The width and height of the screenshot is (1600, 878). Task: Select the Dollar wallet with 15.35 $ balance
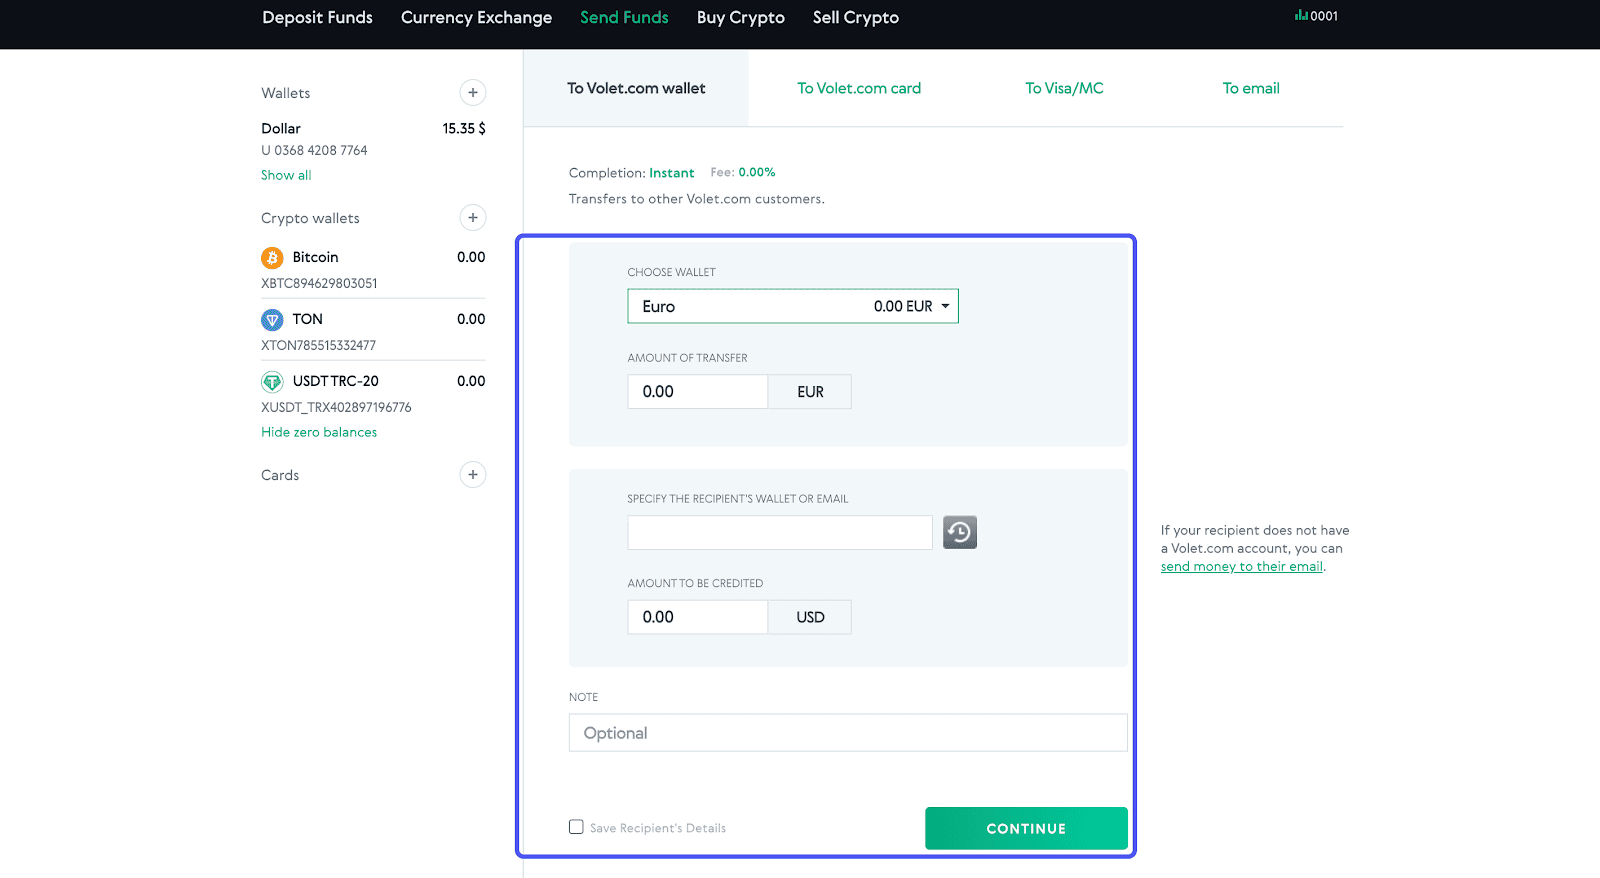click(x=373, y=128)
